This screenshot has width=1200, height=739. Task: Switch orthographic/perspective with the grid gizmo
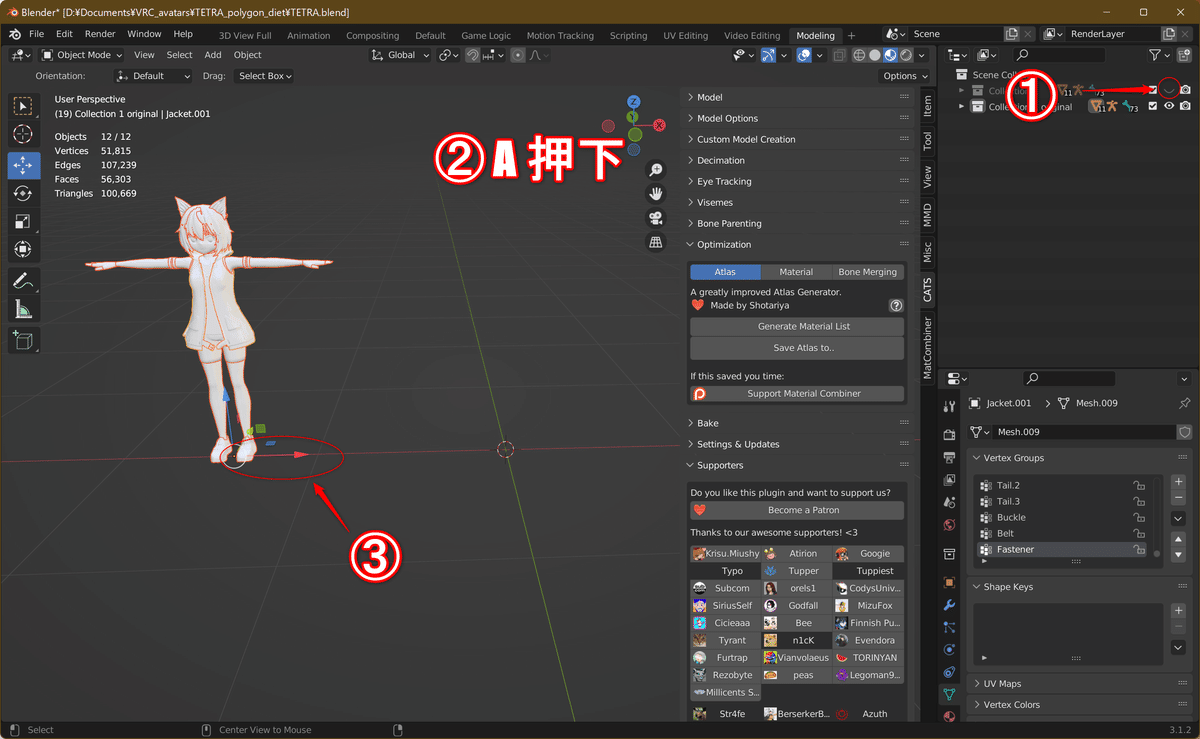[x=655, y=242]
